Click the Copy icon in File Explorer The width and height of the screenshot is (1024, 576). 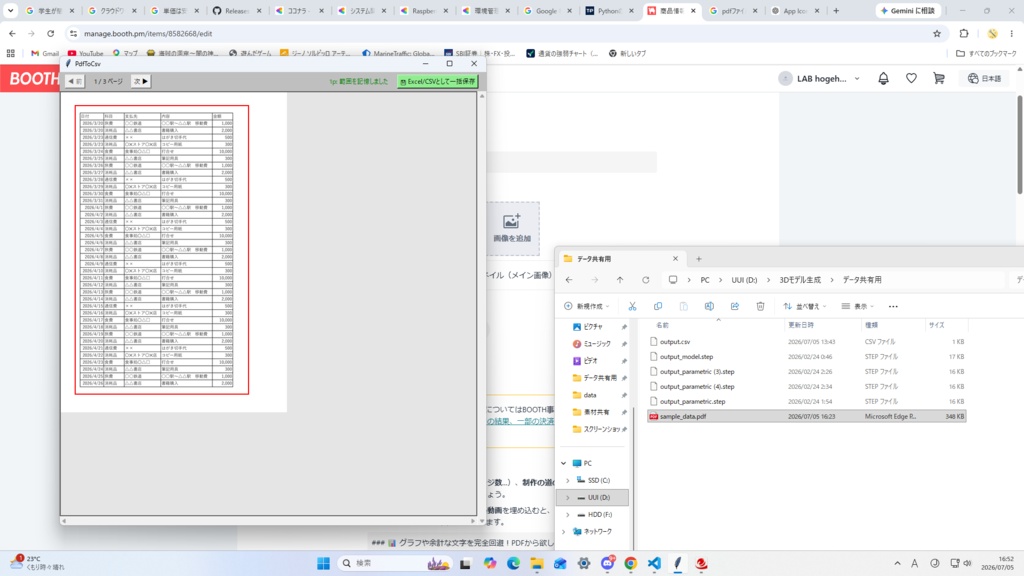point(658,306)
